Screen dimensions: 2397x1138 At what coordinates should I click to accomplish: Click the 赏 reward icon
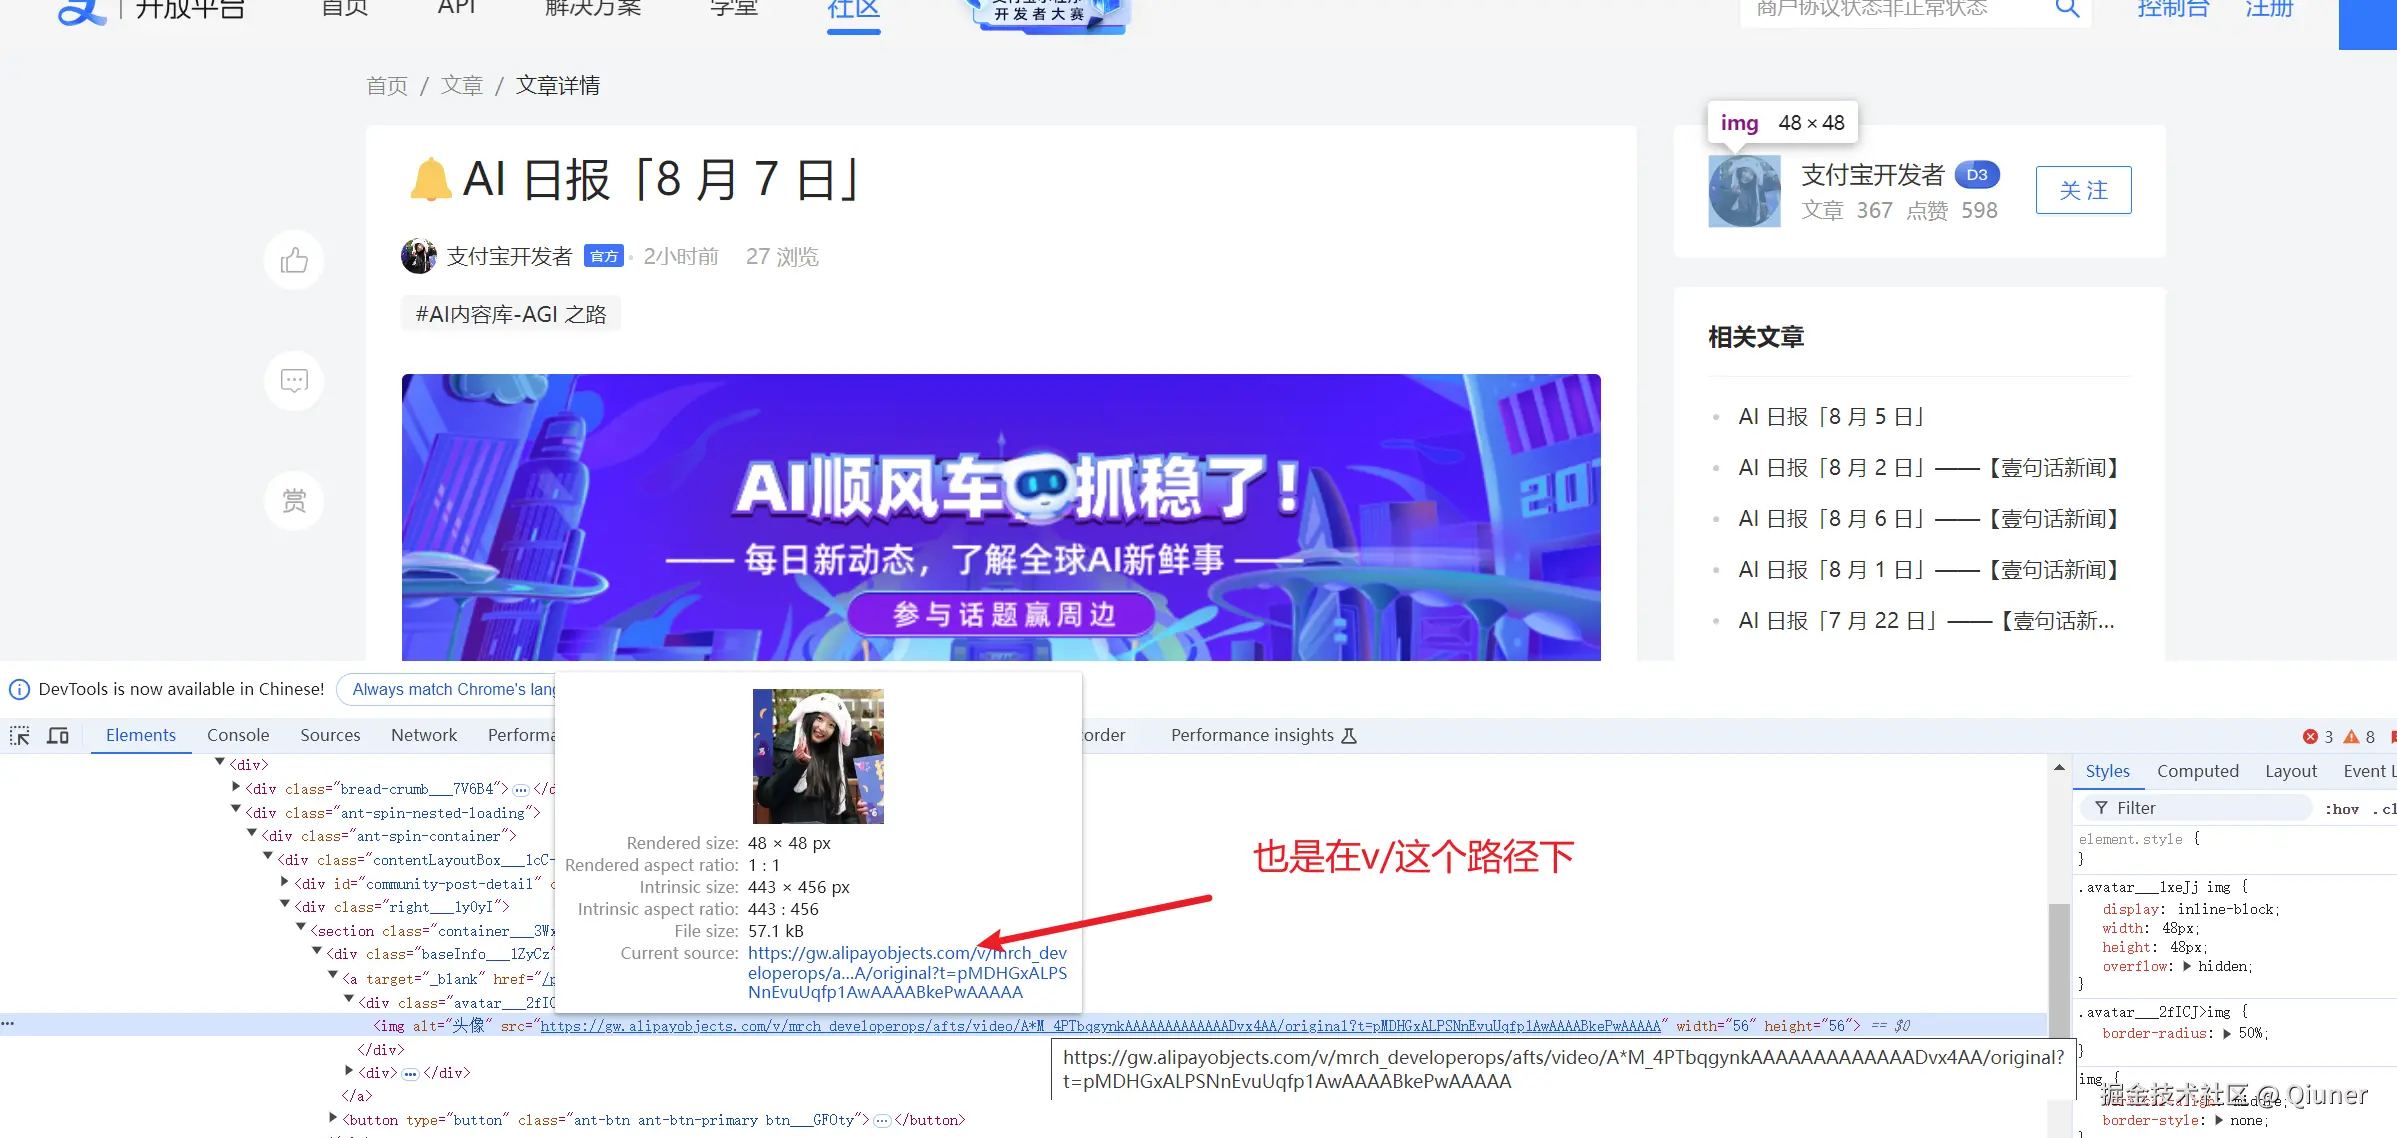294,501
